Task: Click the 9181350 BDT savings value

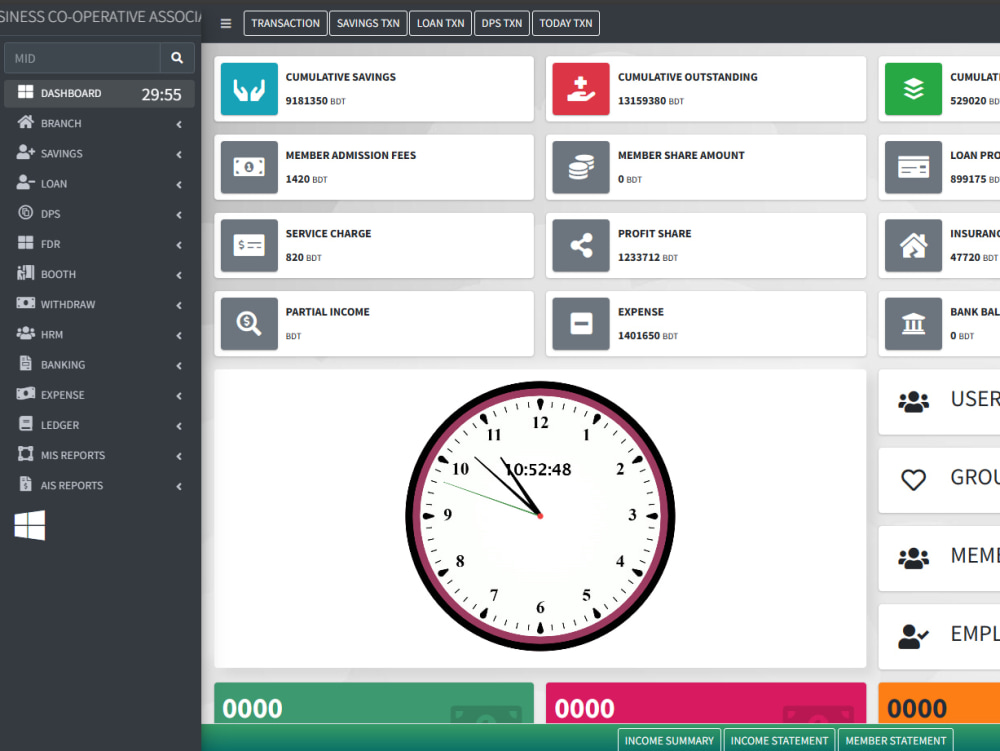Action: [315, 101]
